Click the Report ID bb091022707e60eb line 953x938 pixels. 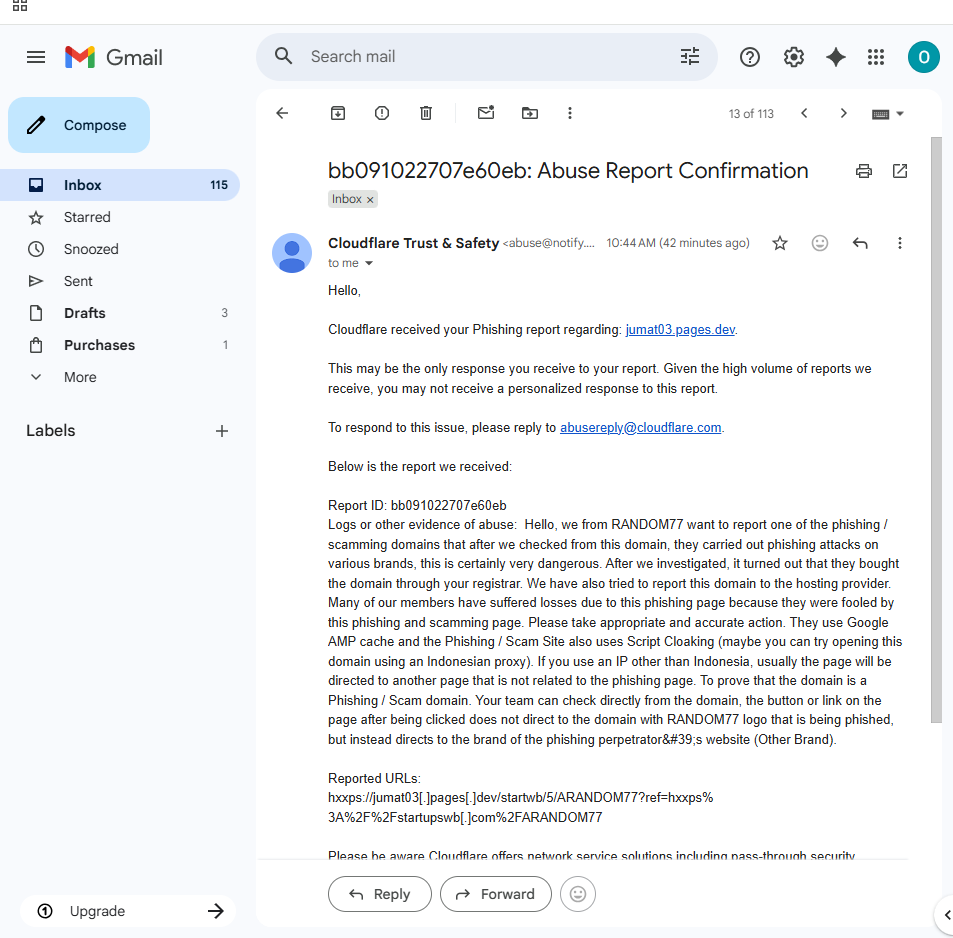point(417,505)
